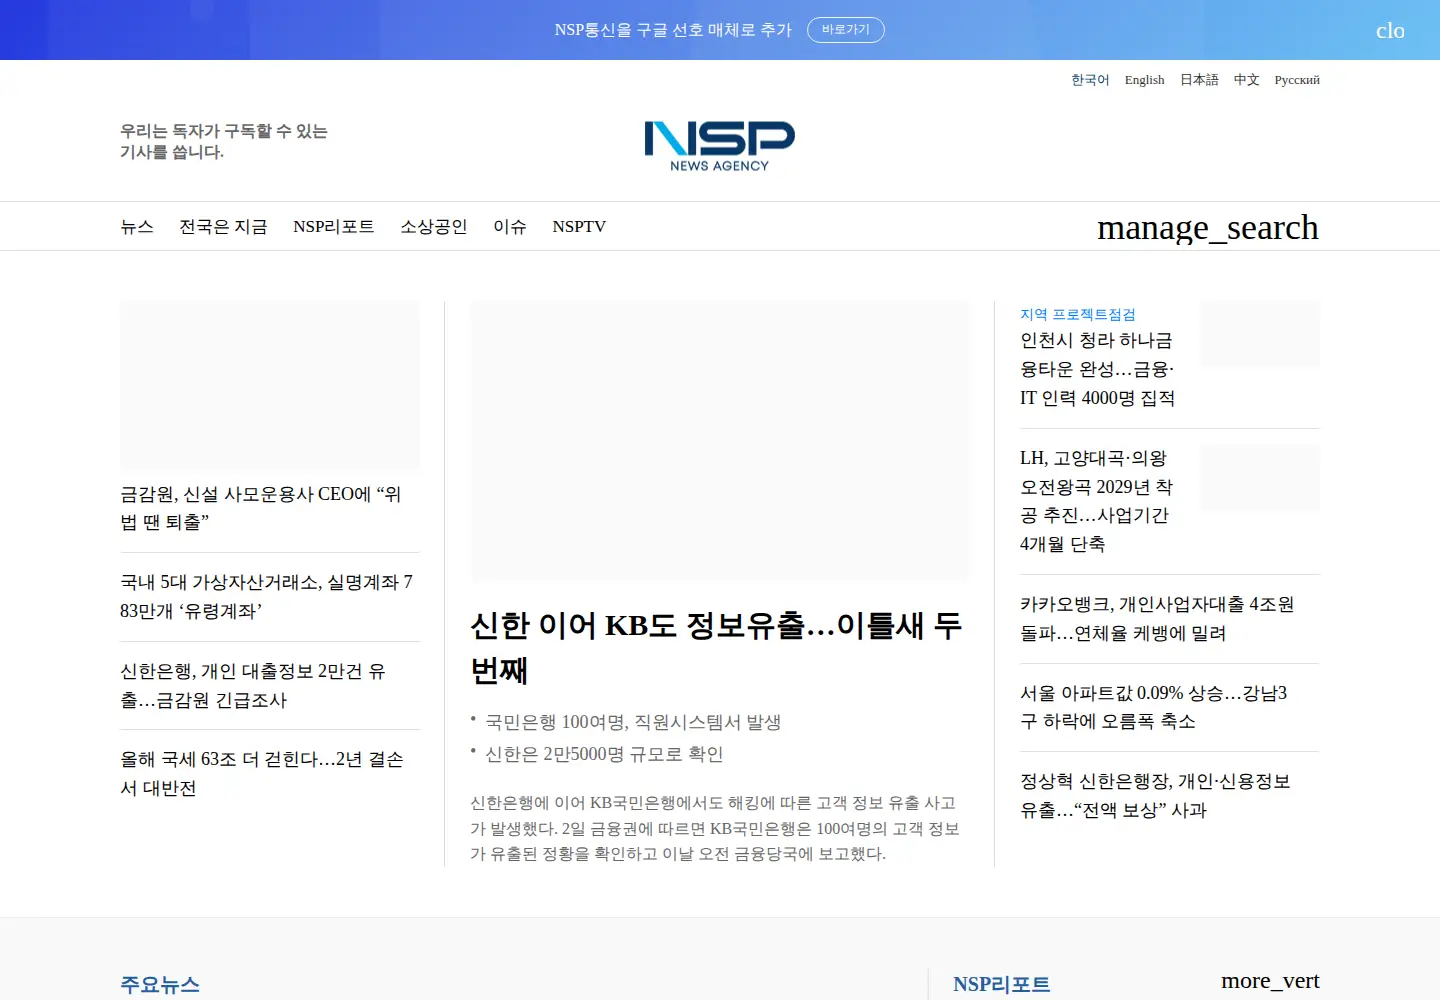1440x1000 pixels.
Task: Switch language to 中文
Action: tap(1246, 80)
